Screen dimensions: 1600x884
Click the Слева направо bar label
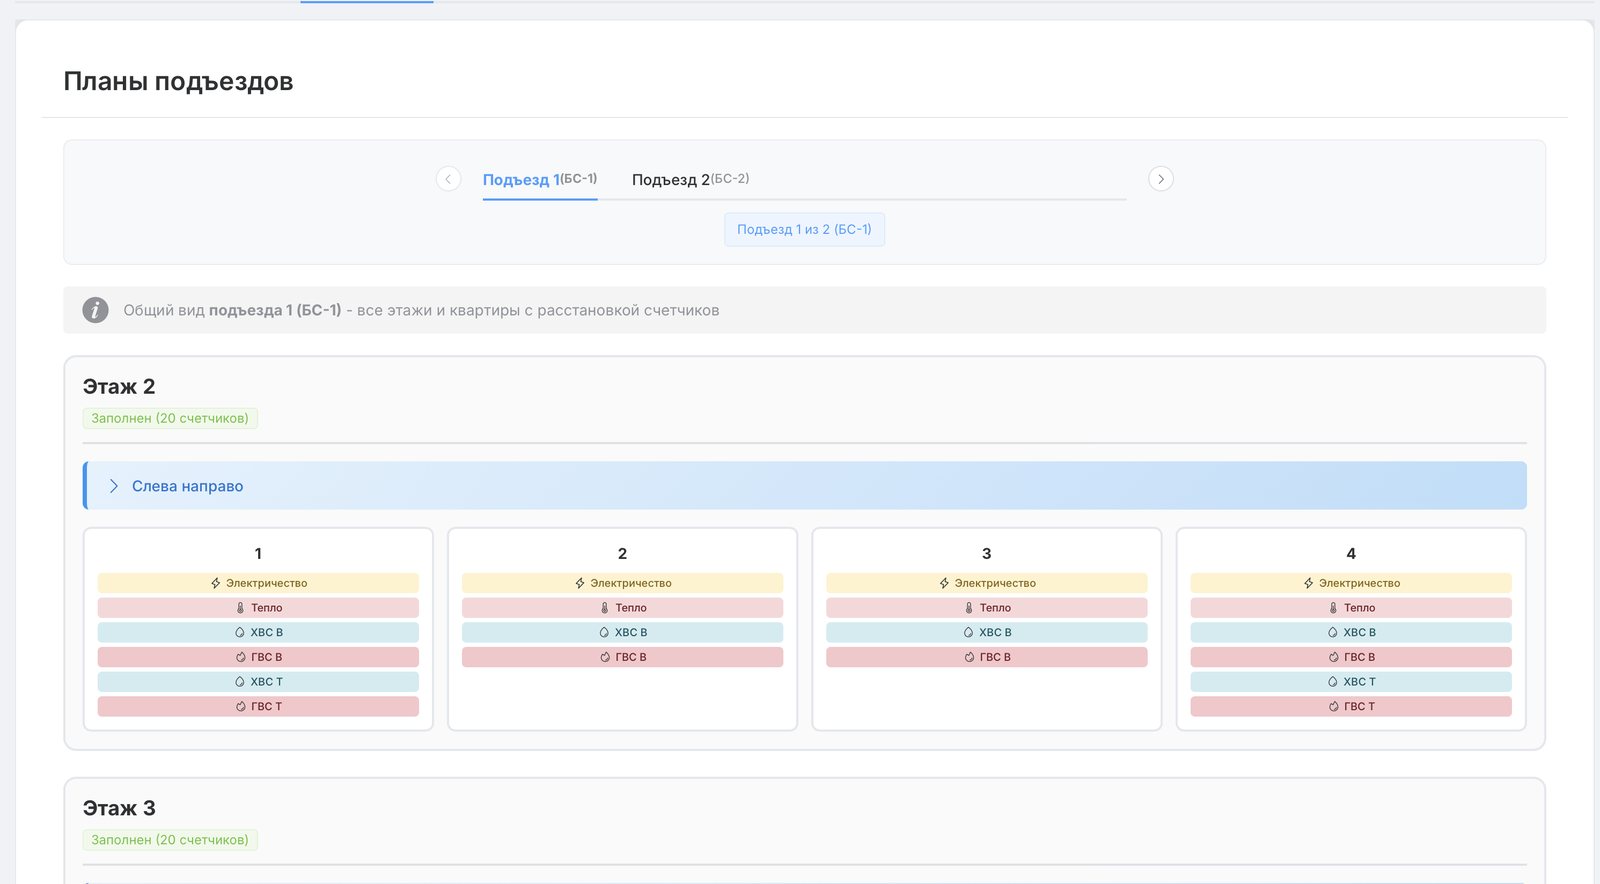point(188,486)
